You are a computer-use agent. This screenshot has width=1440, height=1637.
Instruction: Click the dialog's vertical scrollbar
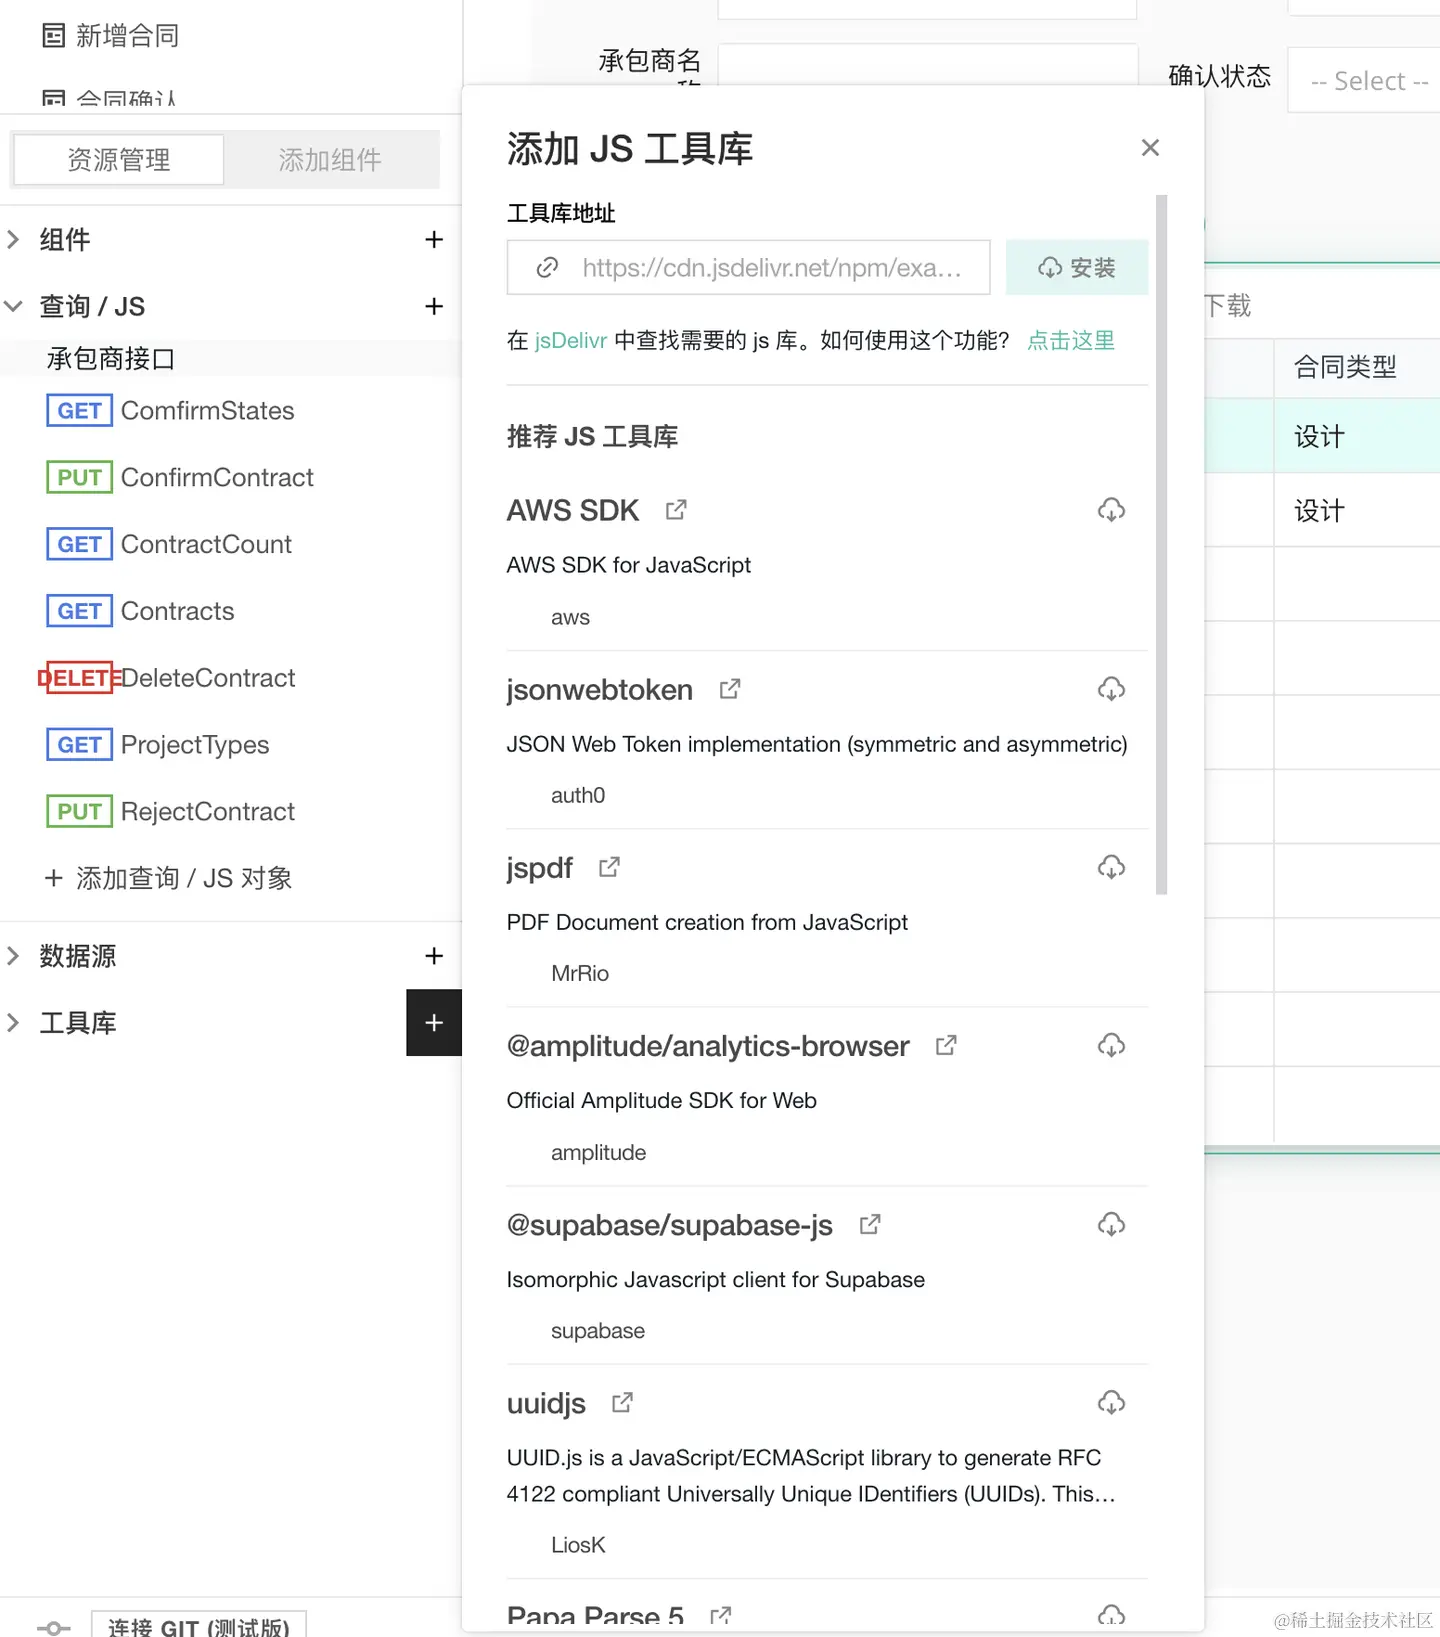(1161, 545)
